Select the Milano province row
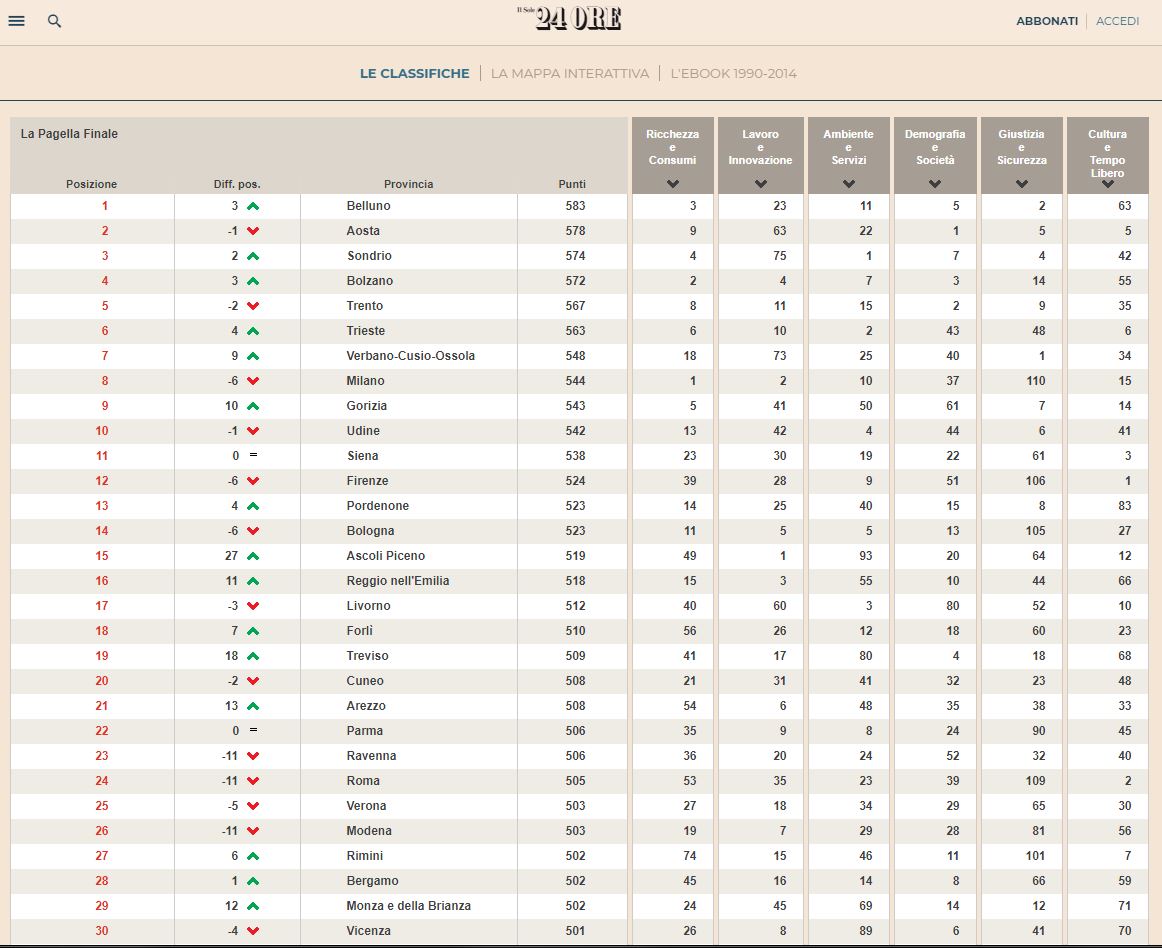Image resolution: width=1162 pixels, height=948 pixels. click(x=579, y=381)
